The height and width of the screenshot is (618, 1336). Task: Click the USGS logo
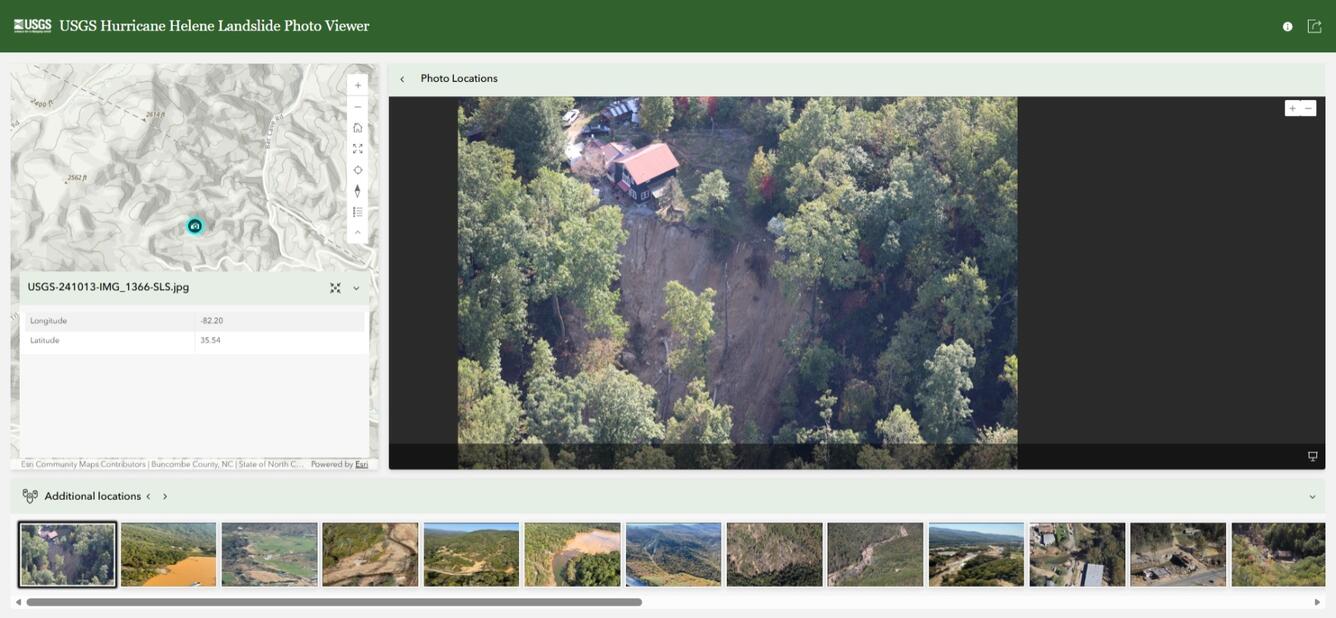click(32, 26)
